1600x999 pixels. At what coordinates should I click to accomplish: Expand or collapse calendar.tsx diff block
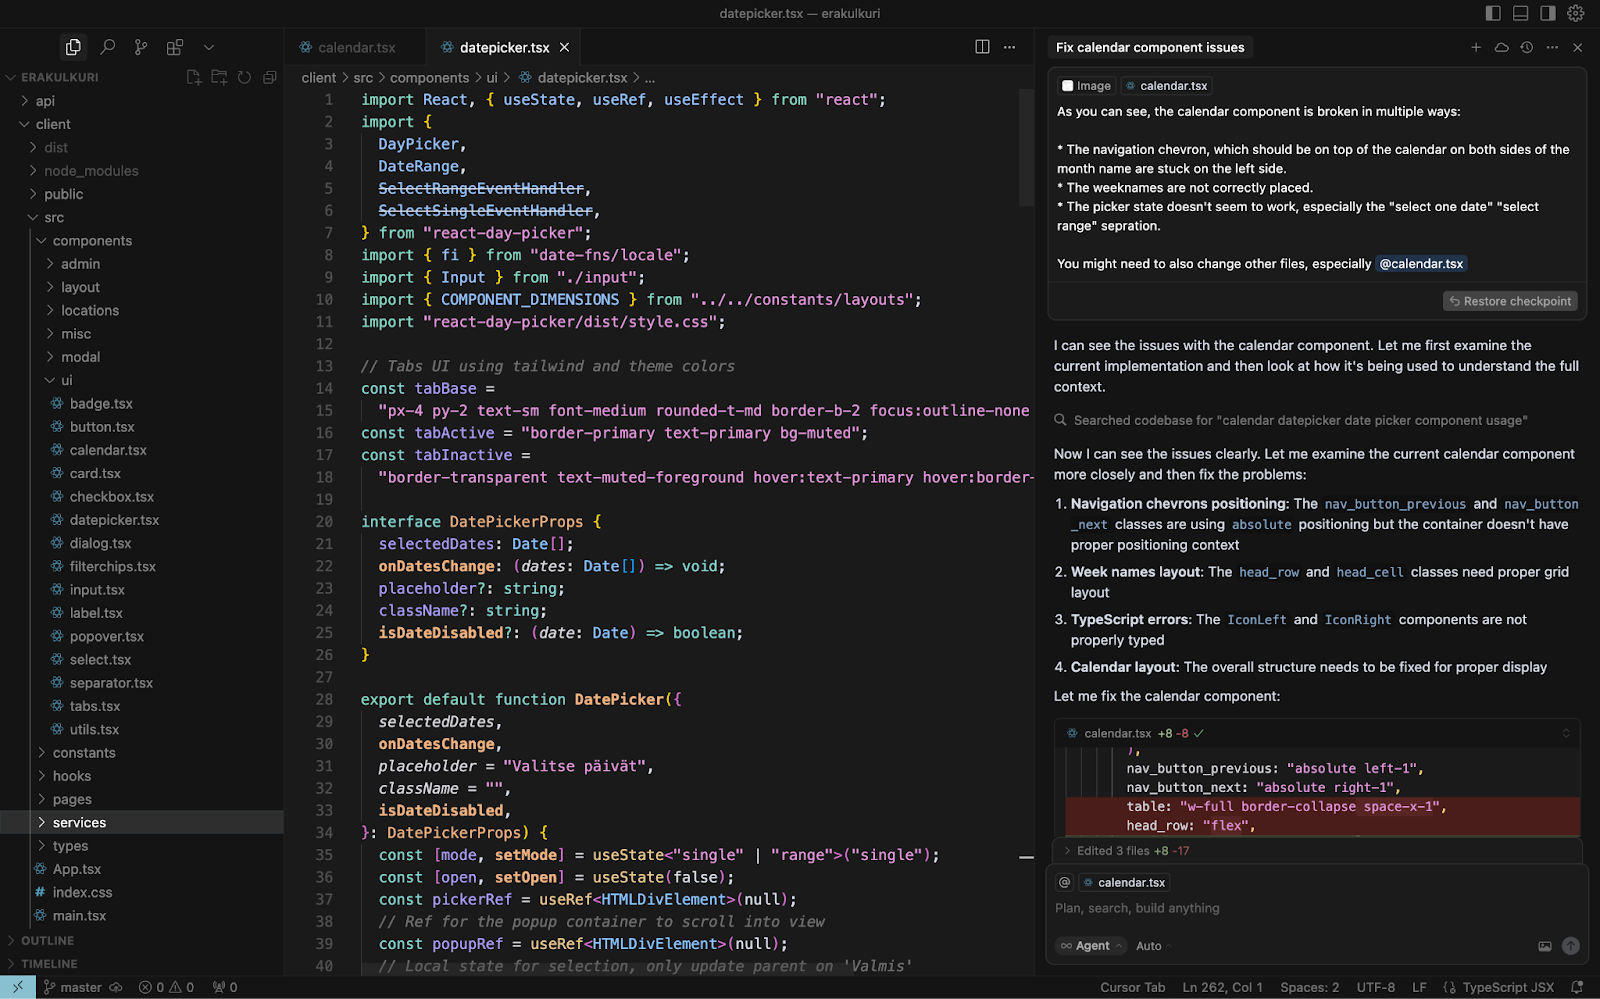click(x=1566, y=733)
